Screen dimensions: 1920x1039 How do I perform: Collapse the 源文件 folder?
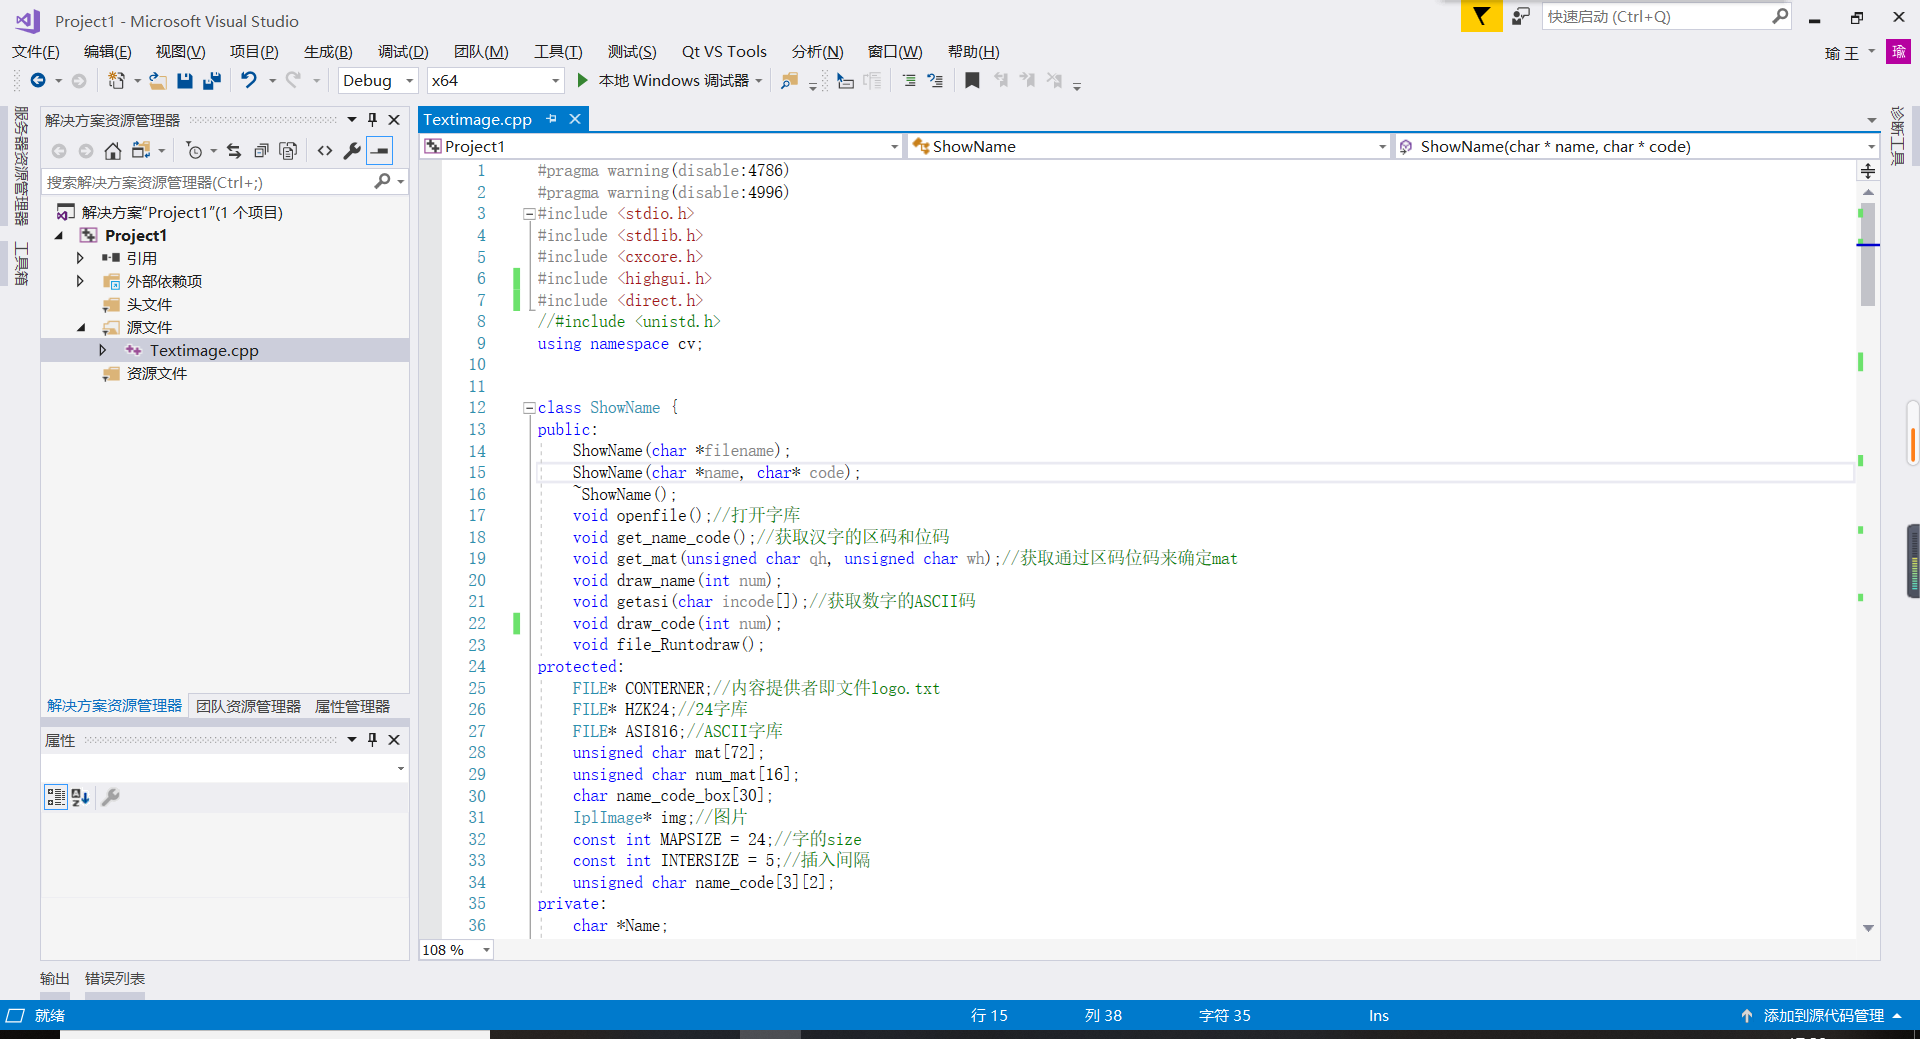click(x=81, y=327)
